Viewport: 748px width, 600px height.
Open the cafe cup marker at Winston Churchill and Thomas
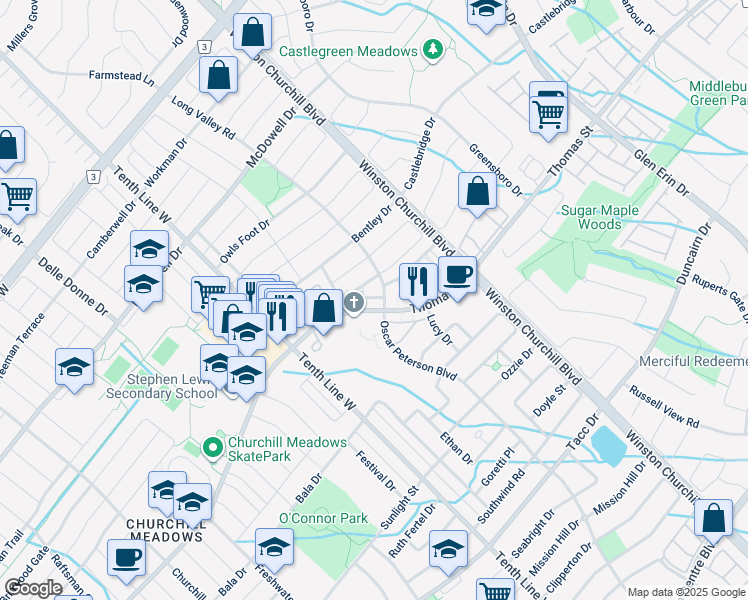pyautogui.click(x=457, y=277)
